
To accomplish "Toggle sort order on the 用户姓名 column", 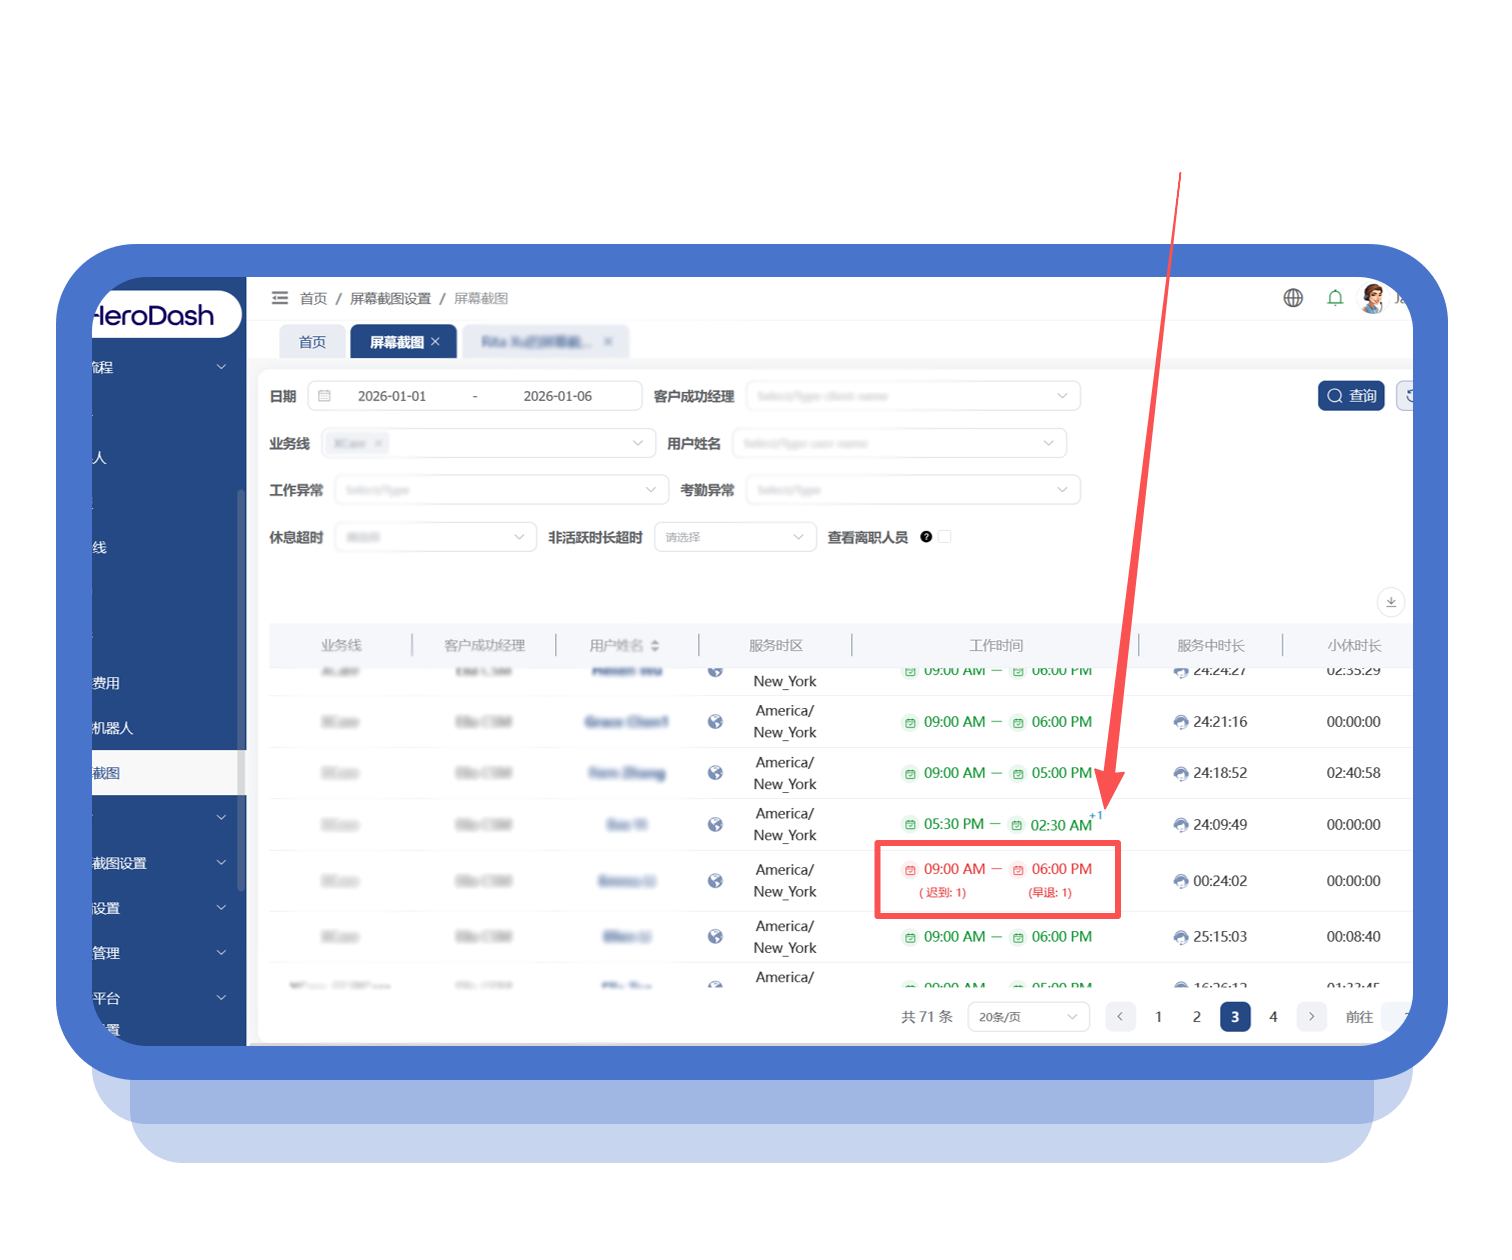I will [655, 645].
